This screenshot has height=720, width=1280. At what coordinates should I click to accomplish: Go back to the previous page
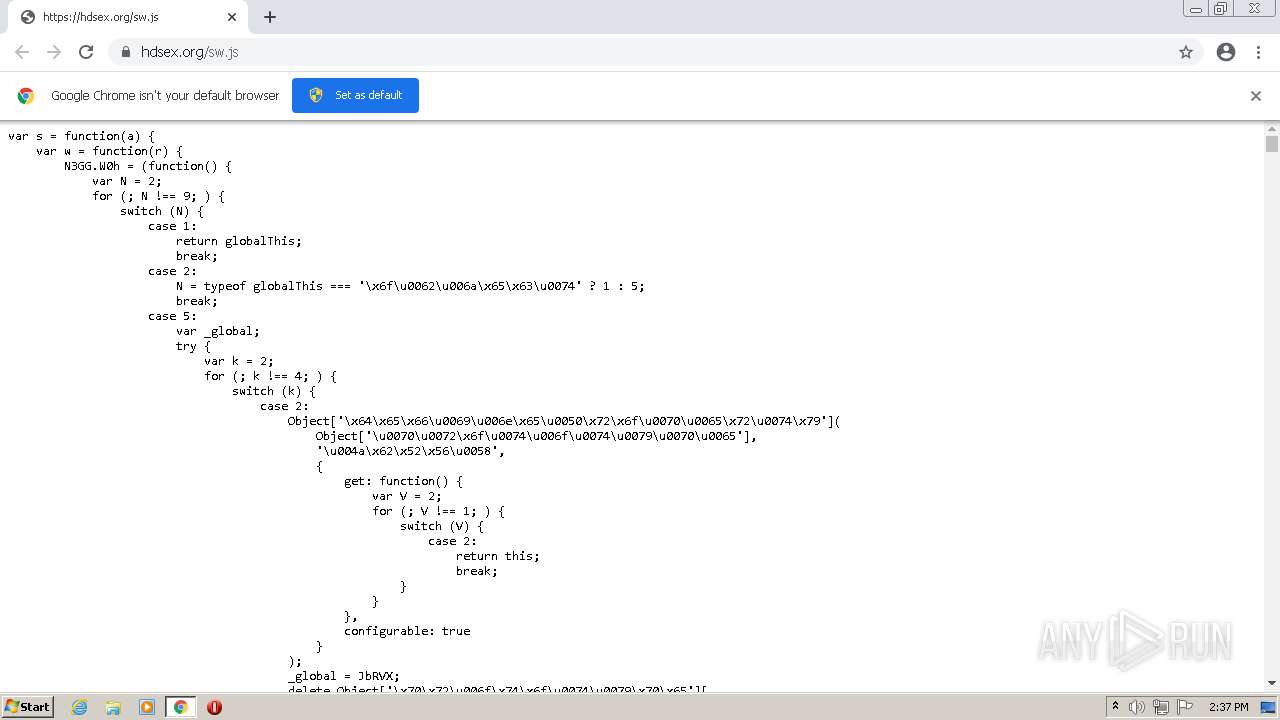tap(22, 52)
